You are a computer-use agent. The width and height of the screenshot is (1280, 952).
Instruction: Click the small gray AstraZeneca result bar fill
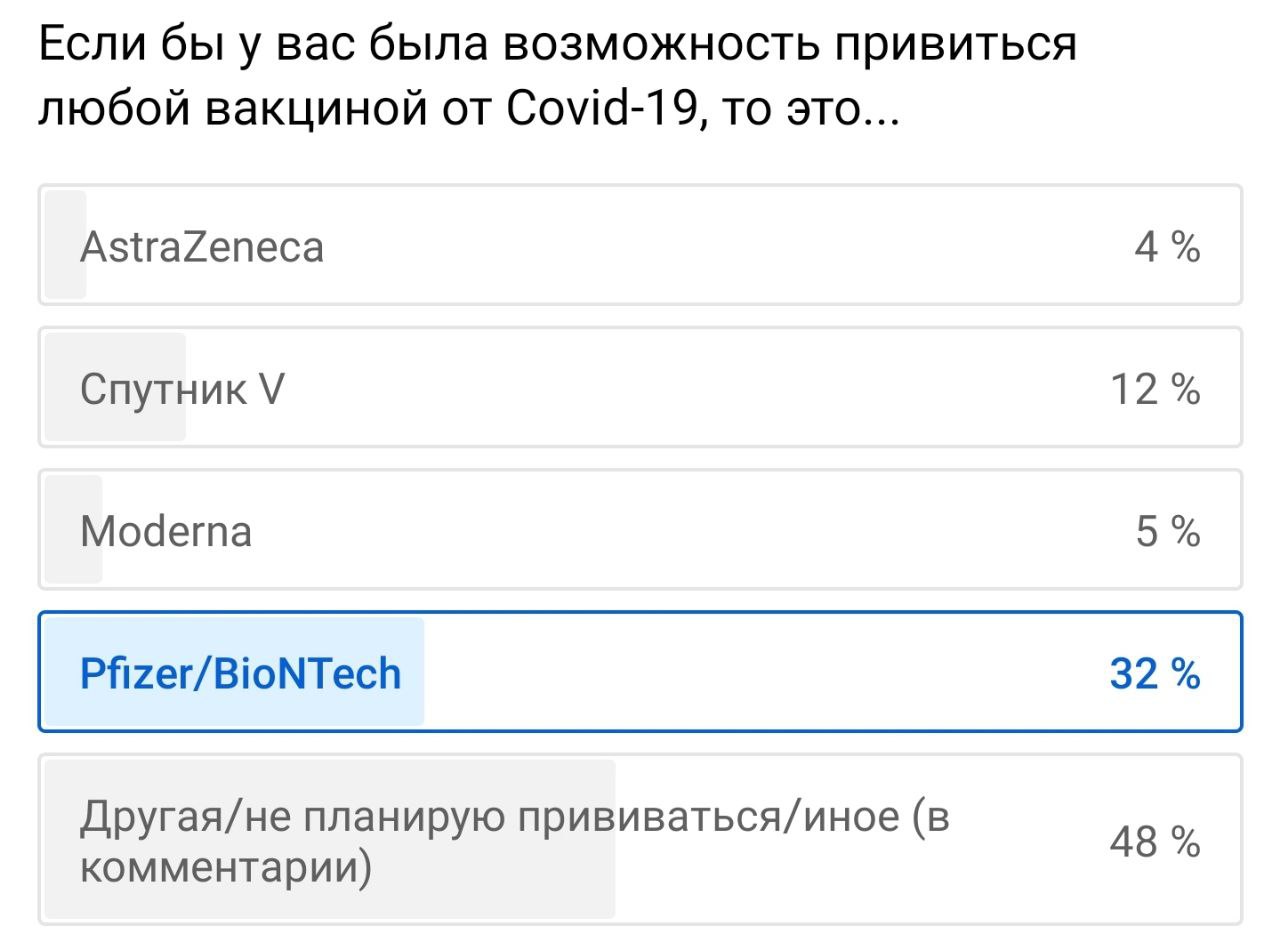click(66, 245)
